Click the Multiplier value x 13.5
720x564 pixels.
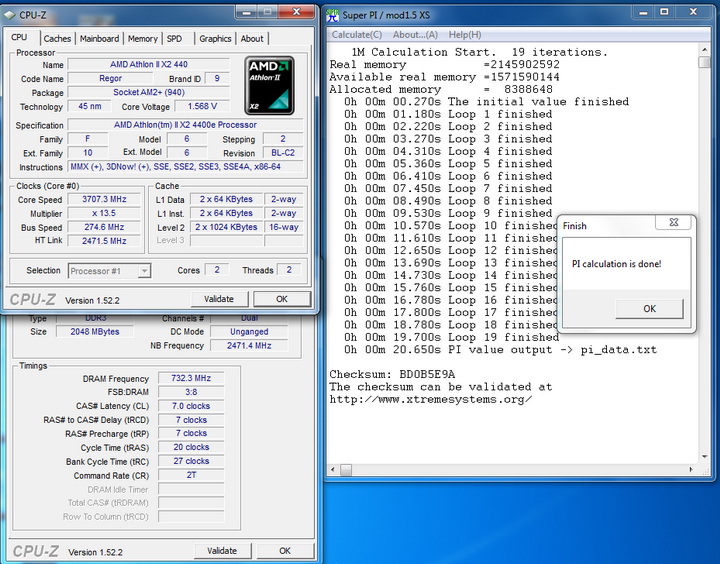[104, 213]
